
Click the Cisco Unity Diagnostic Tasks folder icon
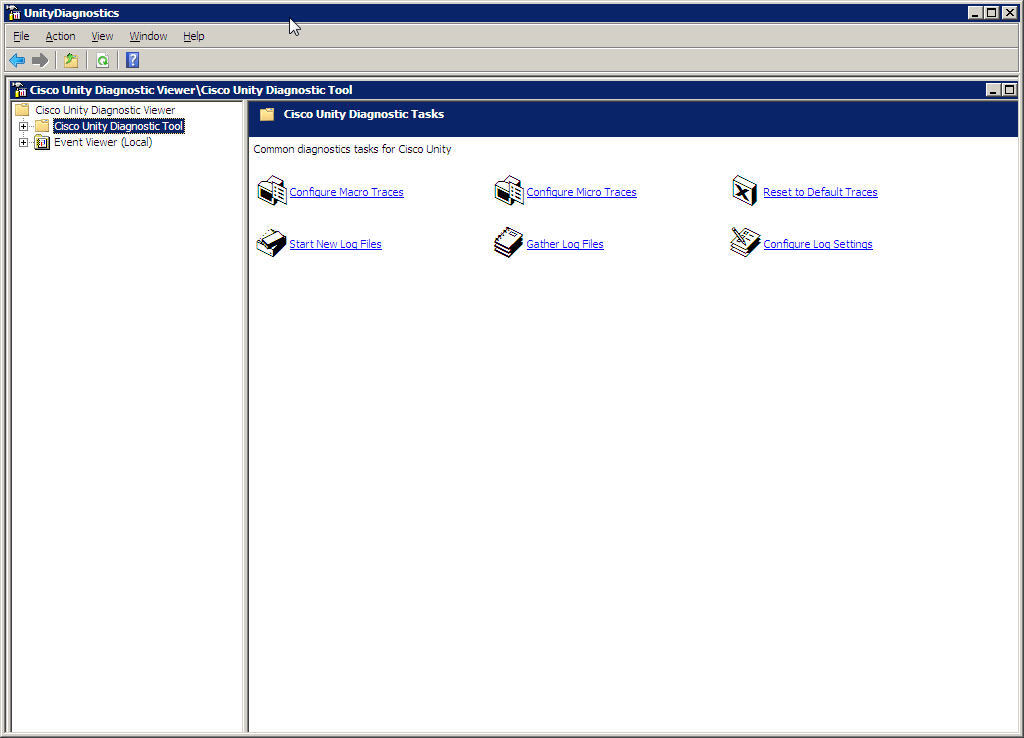point(266,114)
